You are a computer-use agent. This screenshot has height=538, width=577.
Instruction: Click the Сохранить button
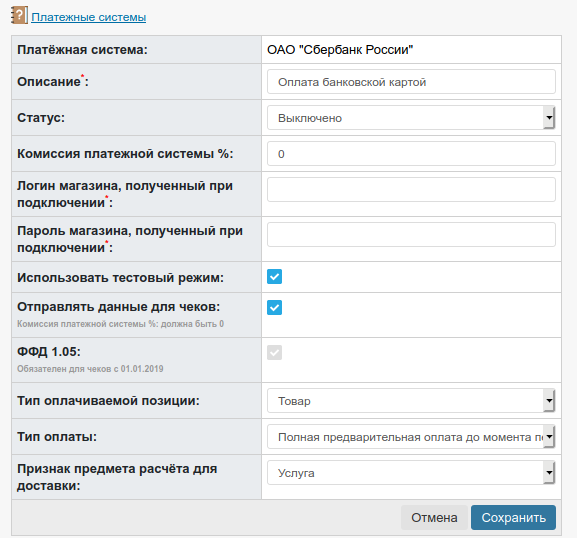click(513, 517)
